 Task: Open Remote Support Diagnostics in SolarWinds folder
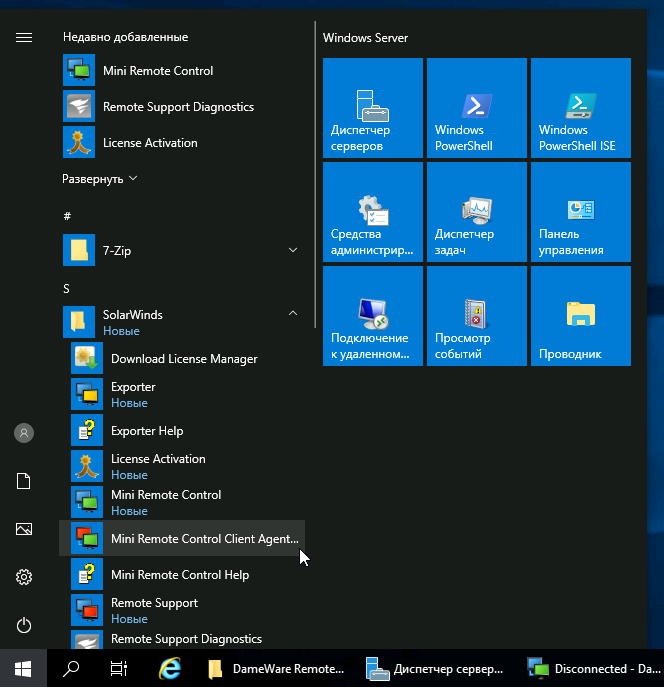click(x=182, y=639)
